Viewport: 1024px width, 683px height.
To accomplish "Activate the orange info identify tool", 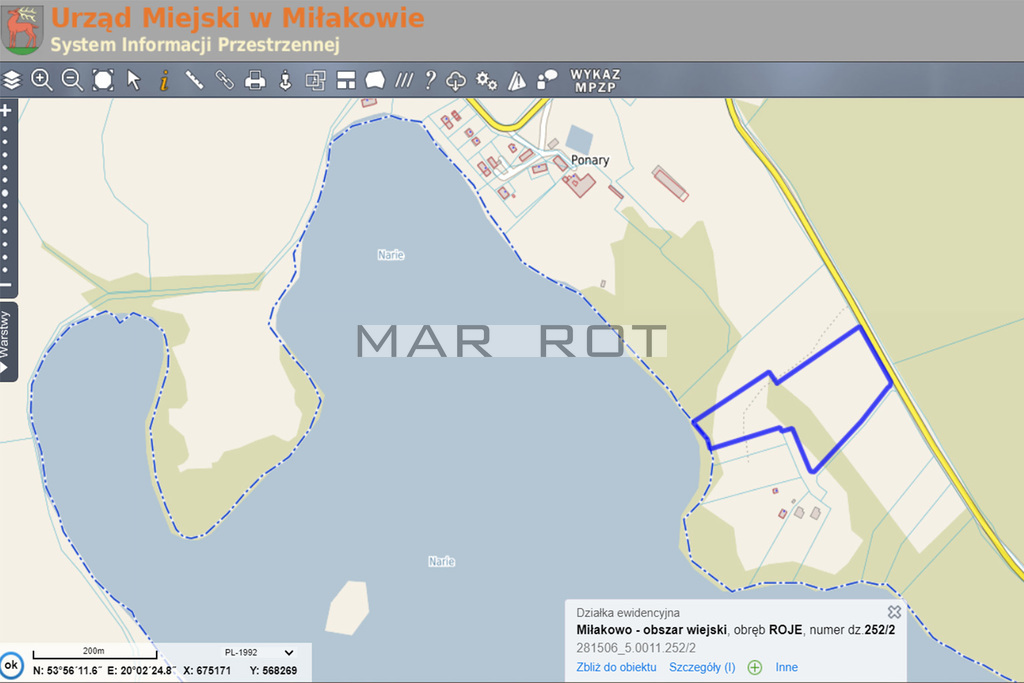I will click(164, 80).
